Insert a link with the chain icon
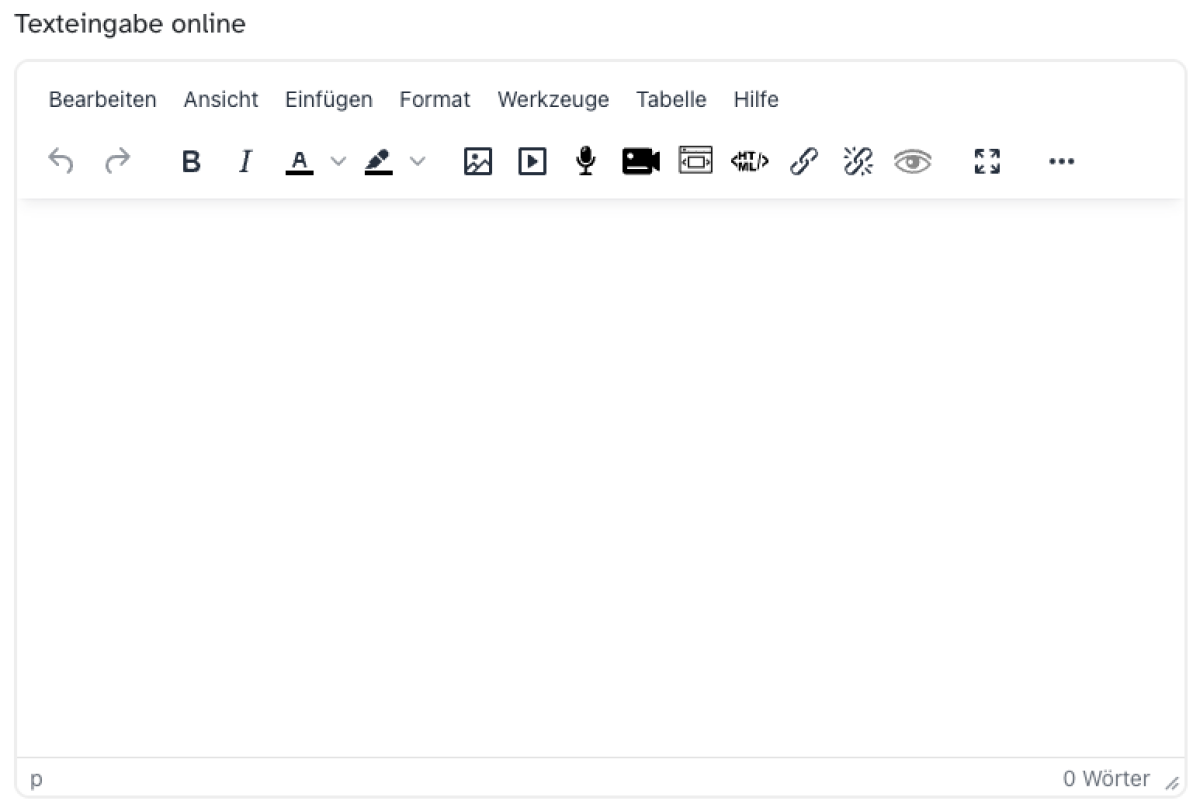This screenshot has width=1200, height=811. pyautogui.click(x=804, y=161)
